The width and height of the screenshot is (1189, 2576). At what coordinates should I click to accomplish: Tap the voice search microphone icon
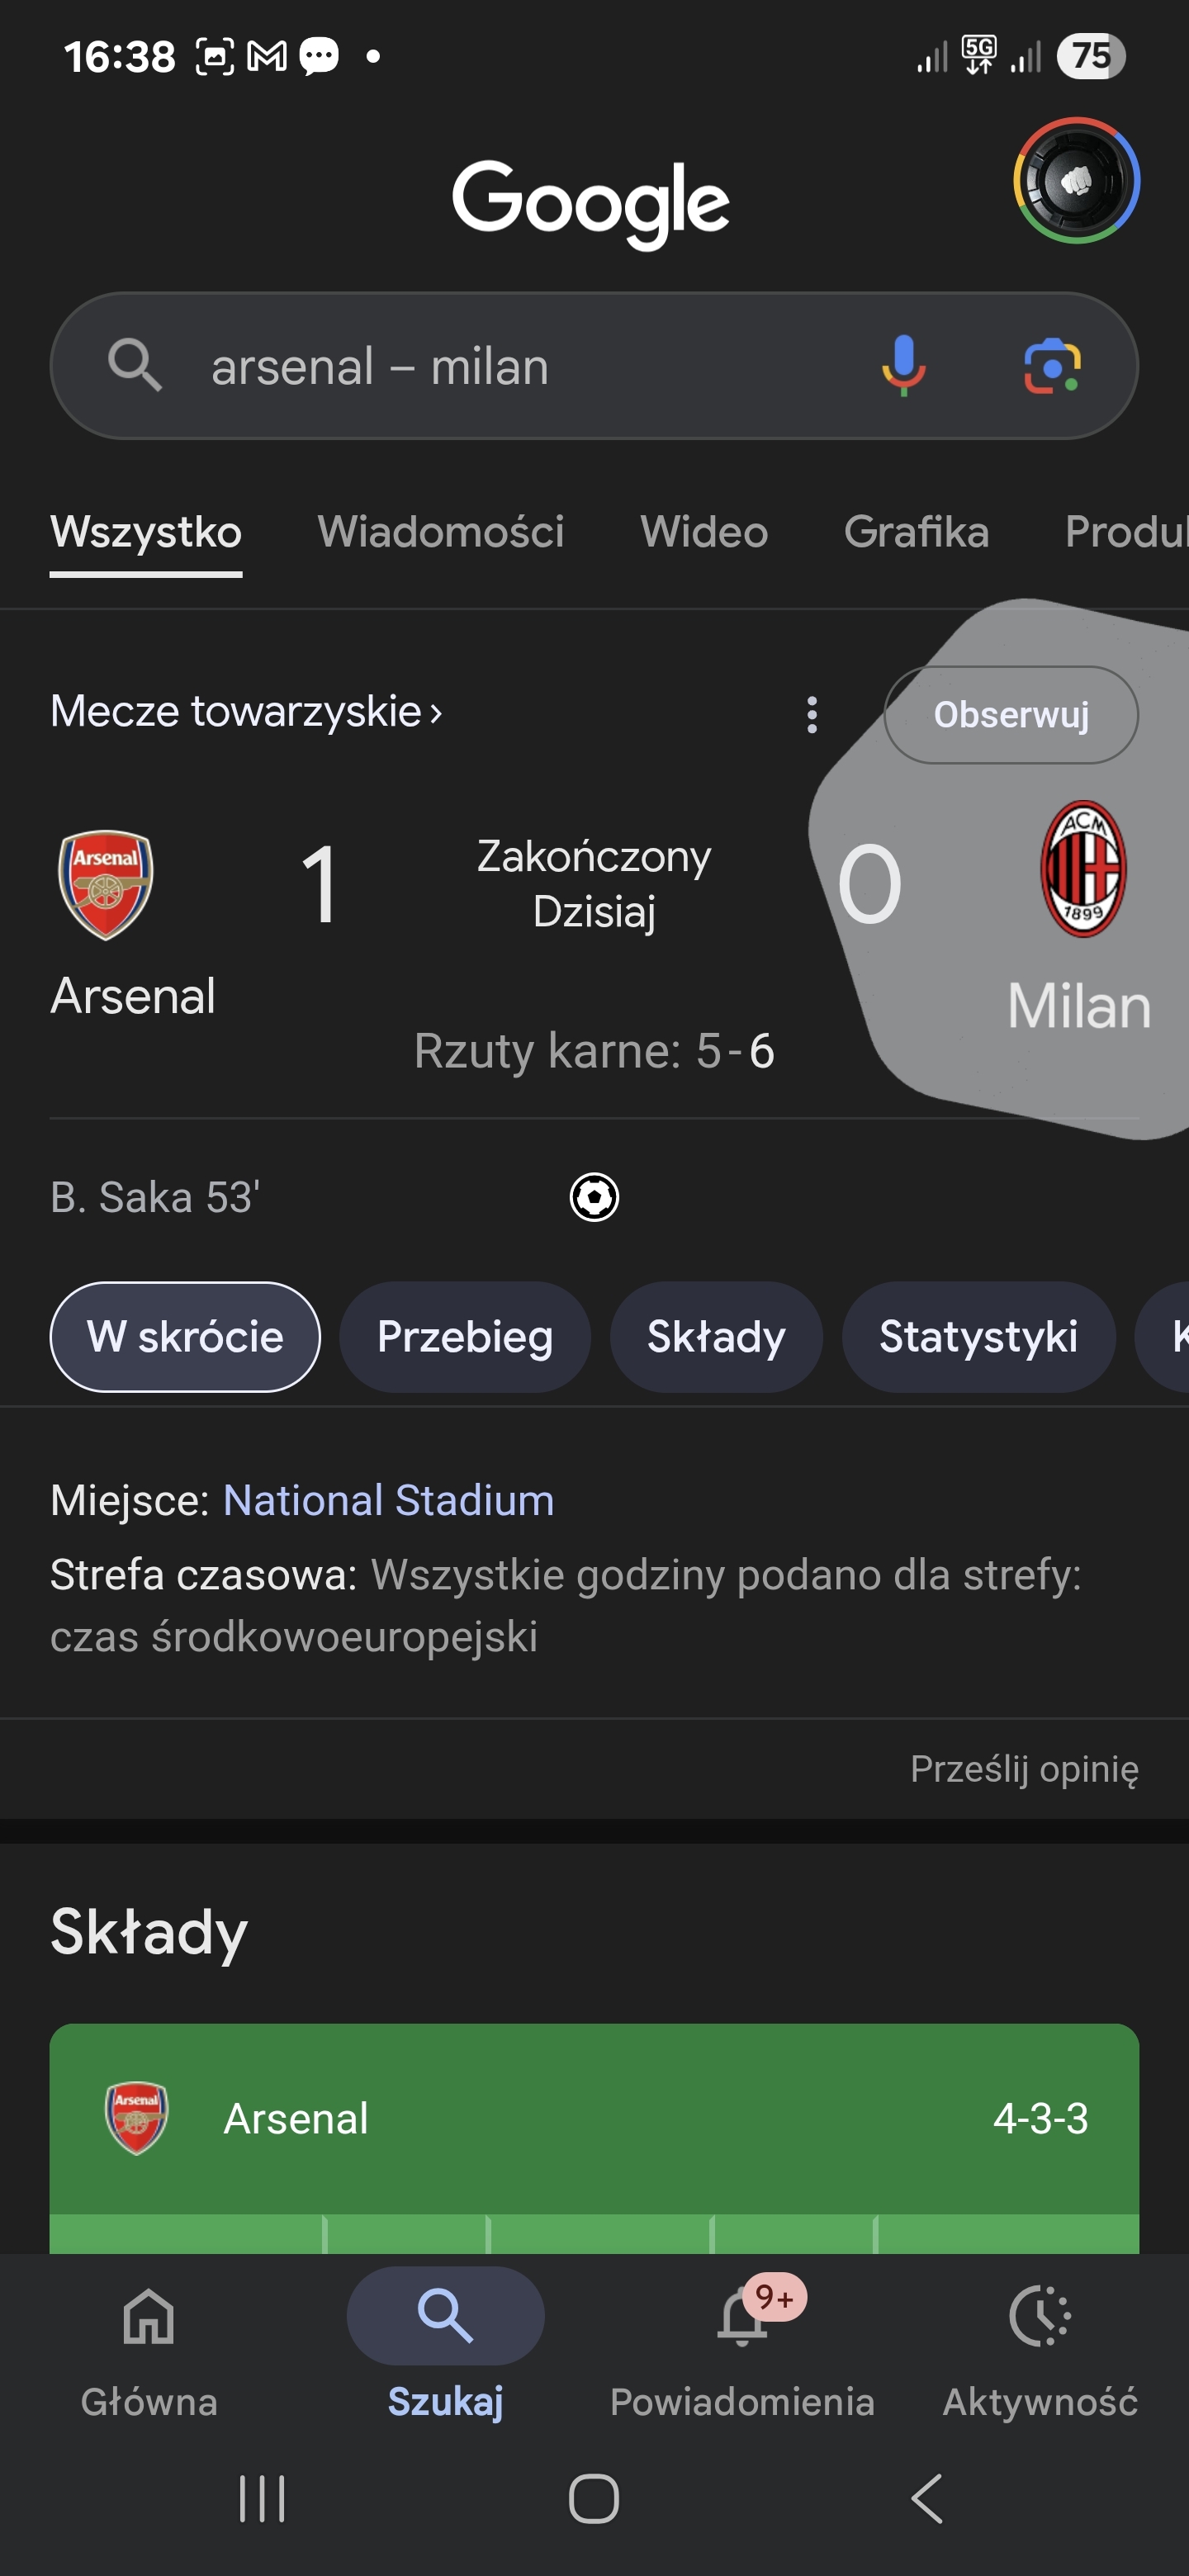903,365
